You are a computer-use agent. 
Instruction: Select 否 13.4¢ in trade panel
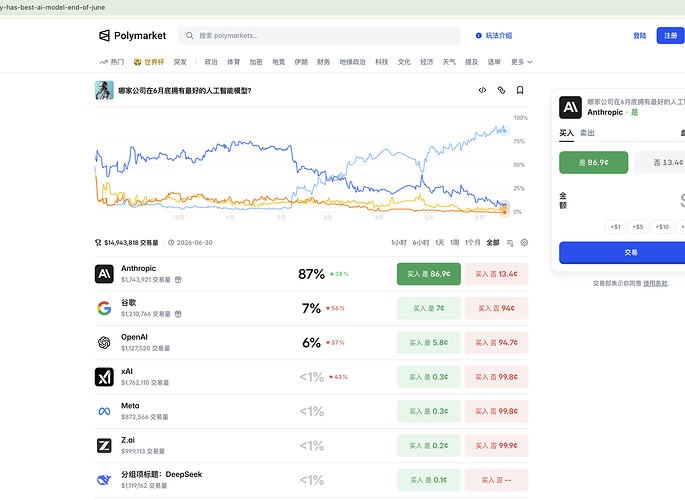coord(660,162)
